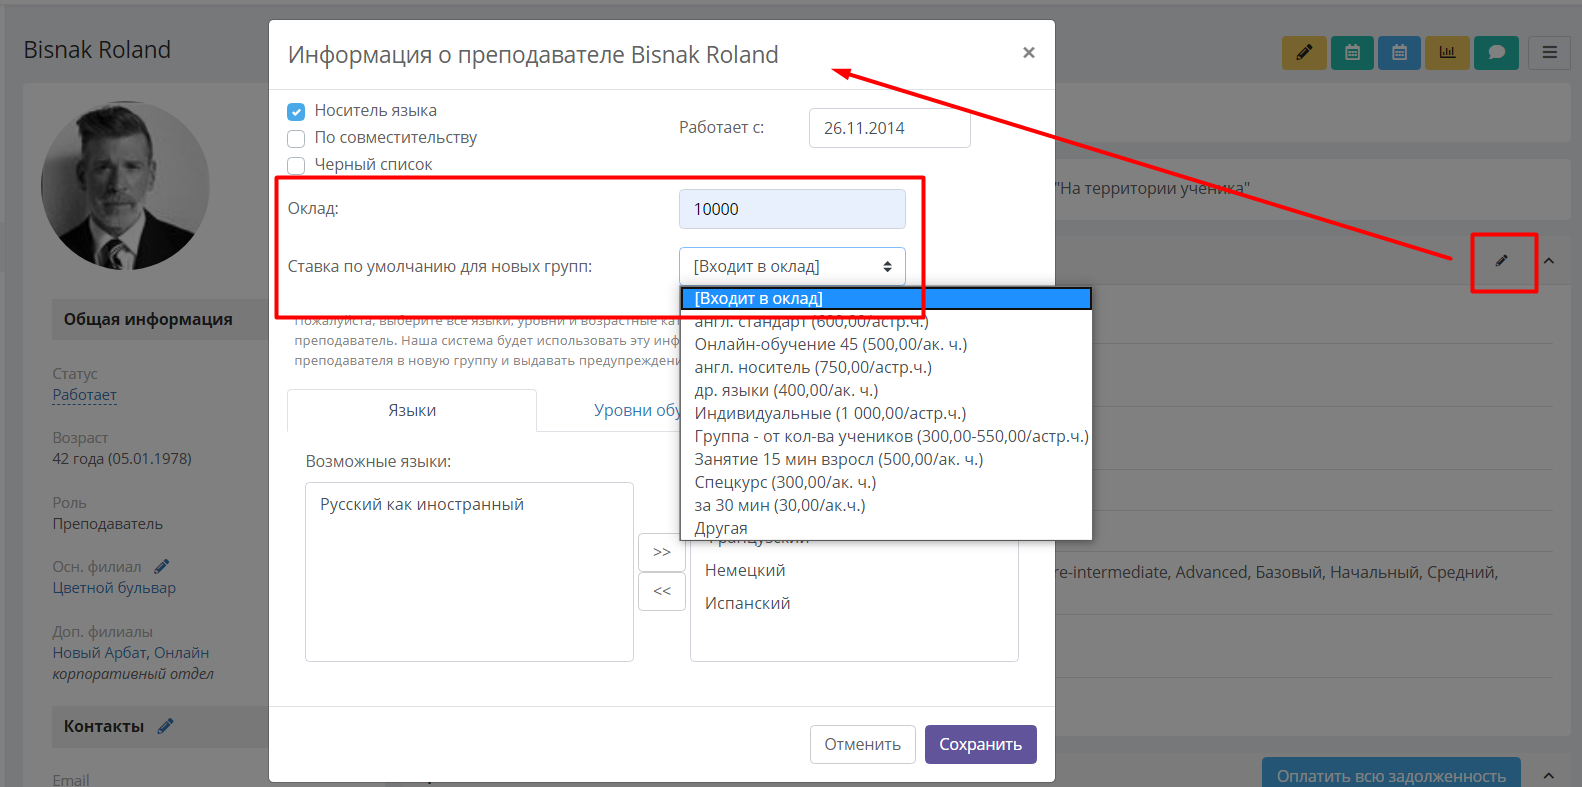1582x787 pixels.
Task: Select 'англ. стандарт' rate option
Action: 886,321
